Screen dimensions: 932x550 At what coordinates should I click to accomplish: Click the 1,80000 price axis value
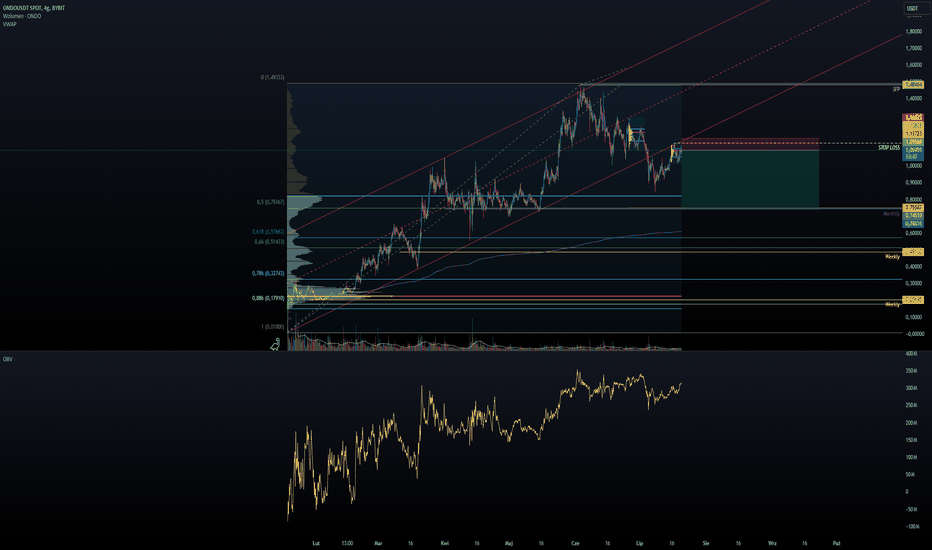tap(914, 32)
